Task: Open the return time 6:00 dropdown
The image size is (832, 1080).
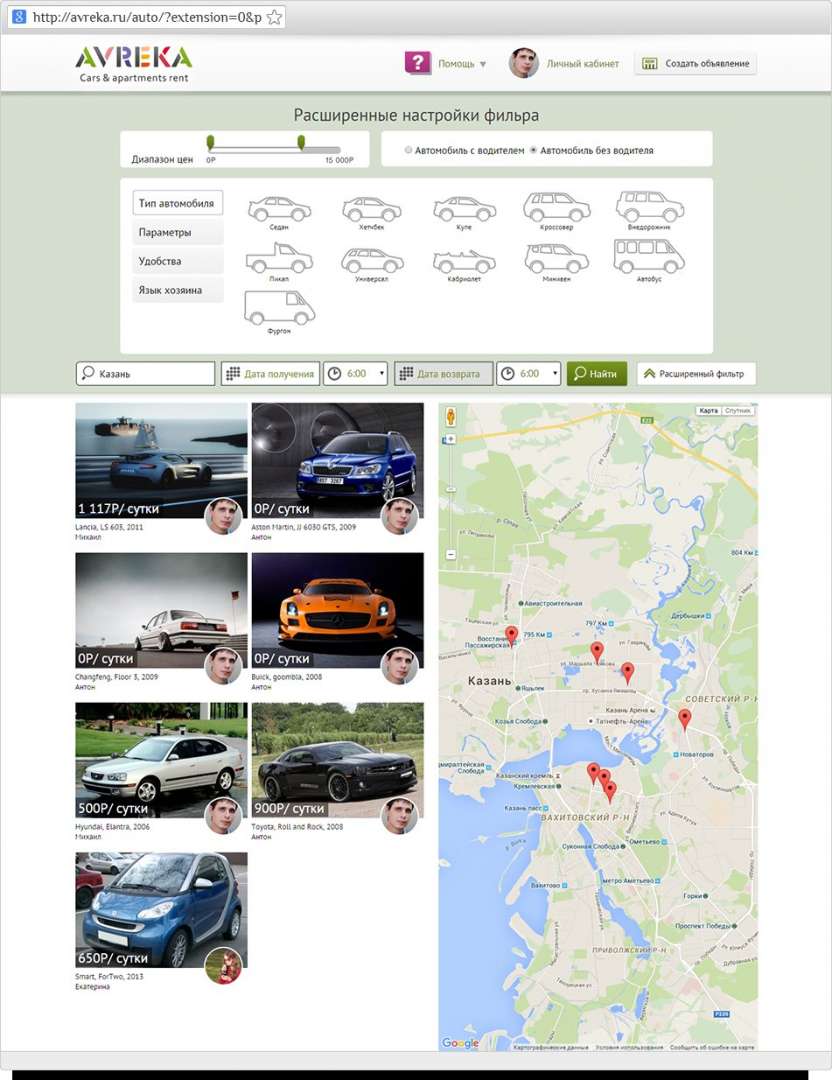Action: coord(528,373)
